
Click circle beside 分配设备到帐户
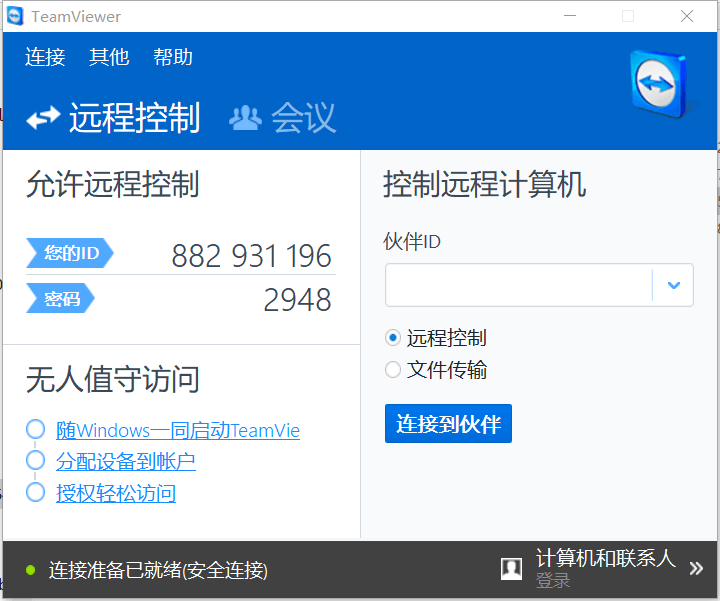[x=35, y=461]
